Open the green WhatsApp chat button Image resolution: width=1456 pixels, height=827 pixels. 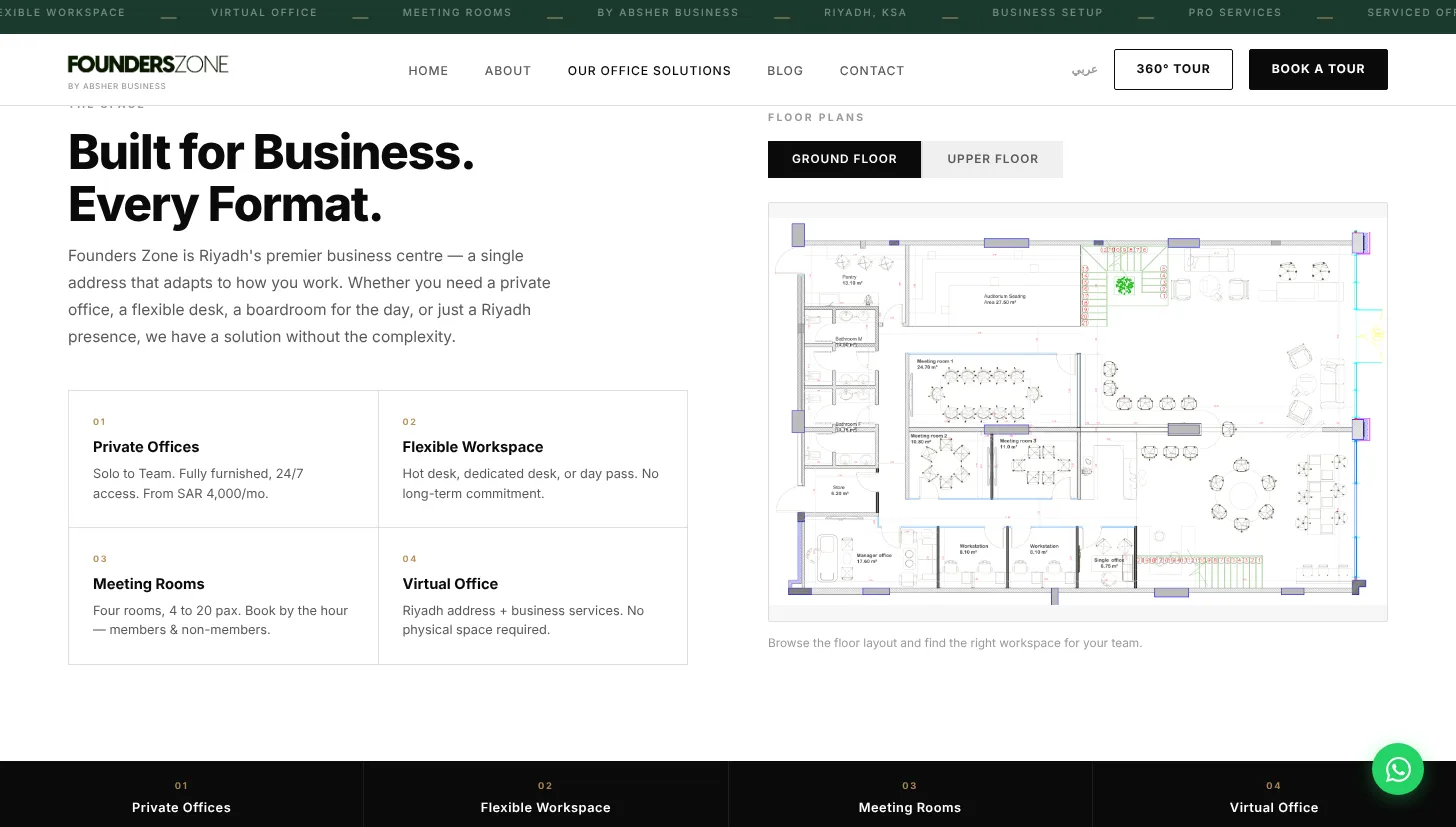1398,769
